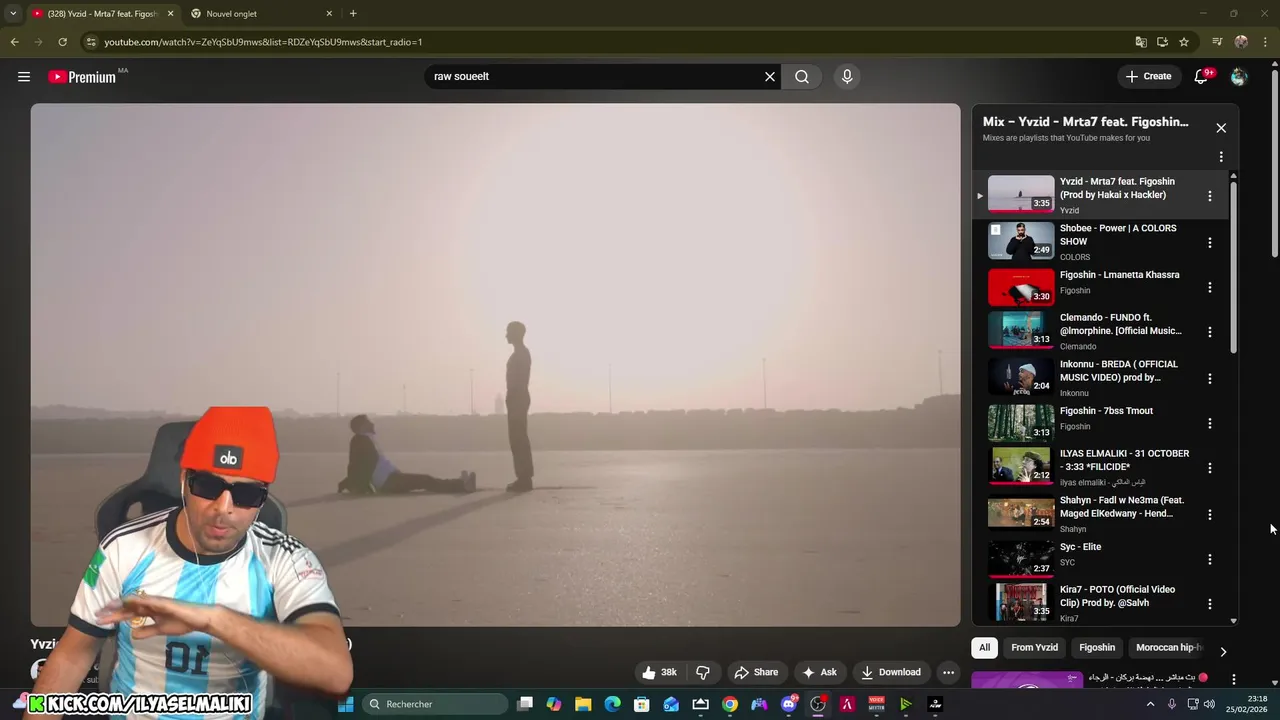Open Mix playlist options menu
This screenshot has width=1280, height=720.
click(1221, 156)
